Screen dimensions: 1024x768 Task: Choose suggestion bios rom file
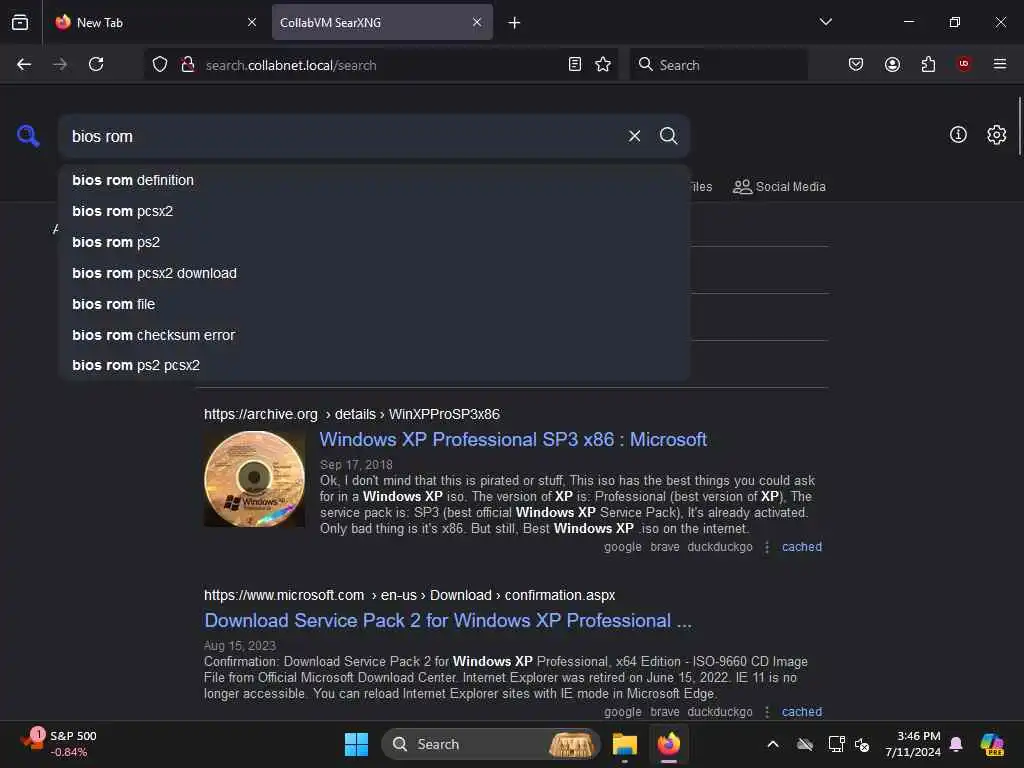tap(374, 304)
